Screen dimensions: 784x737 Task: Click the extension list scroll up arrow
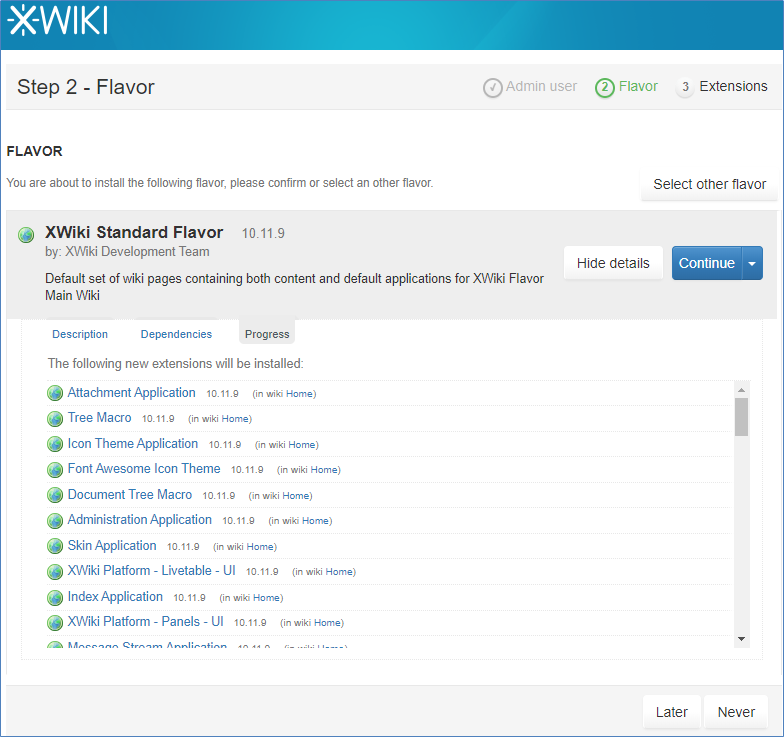tap(742, 390)
